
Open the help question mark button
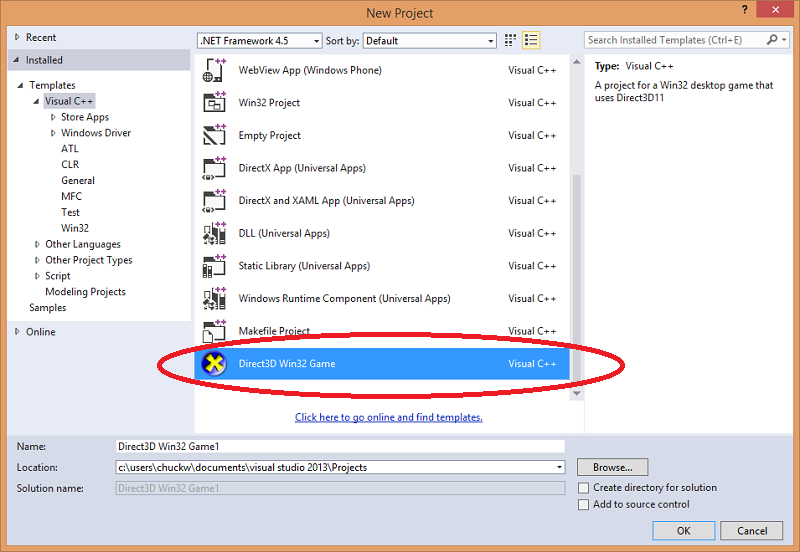coord(744,10)
